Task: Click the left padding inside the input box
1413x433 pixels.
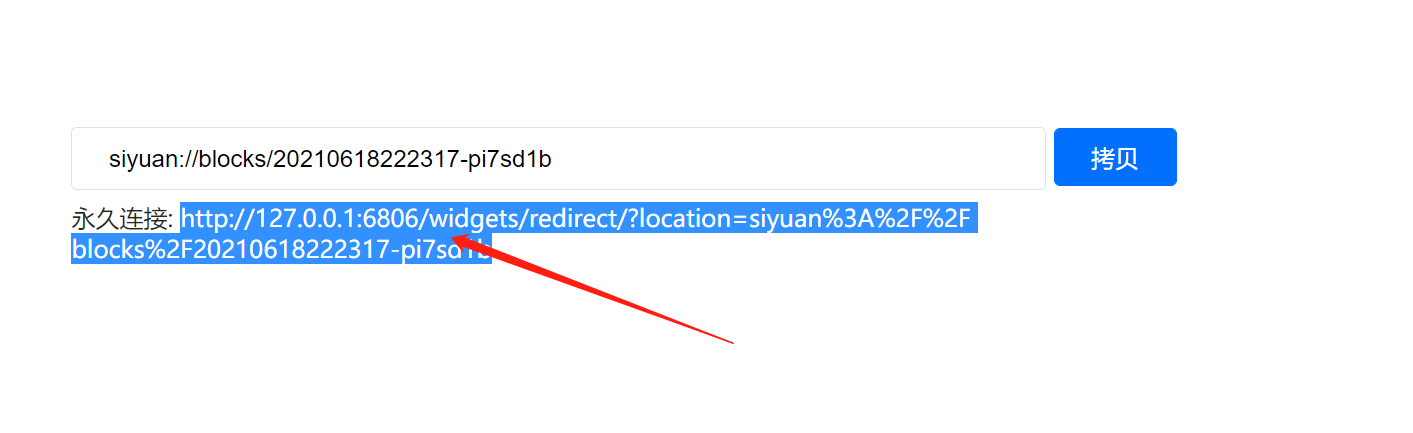Action: point(90,158)
